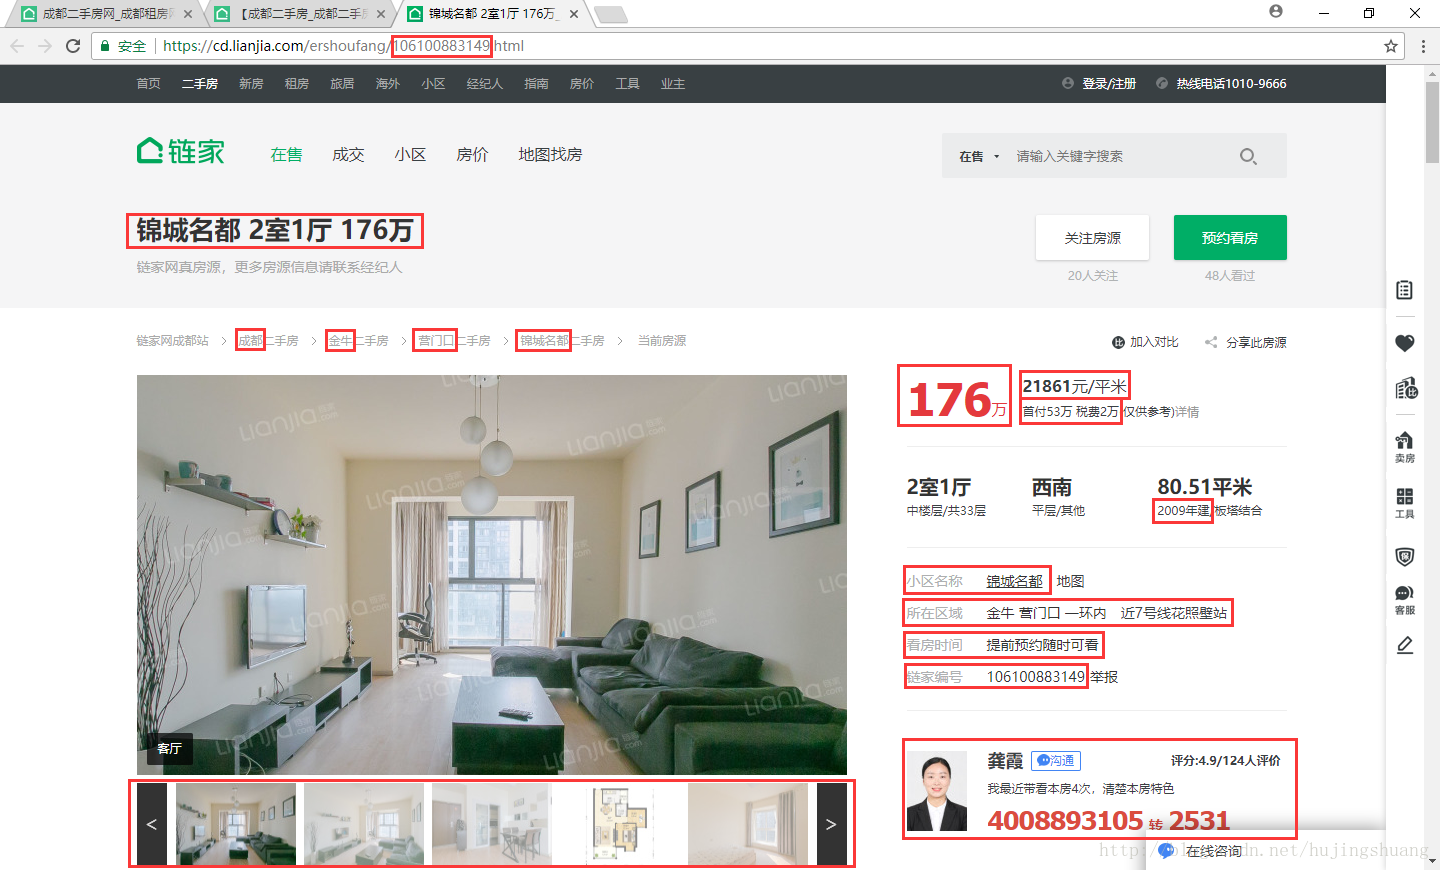Click breadcrumb 营门口二手房

454,341
